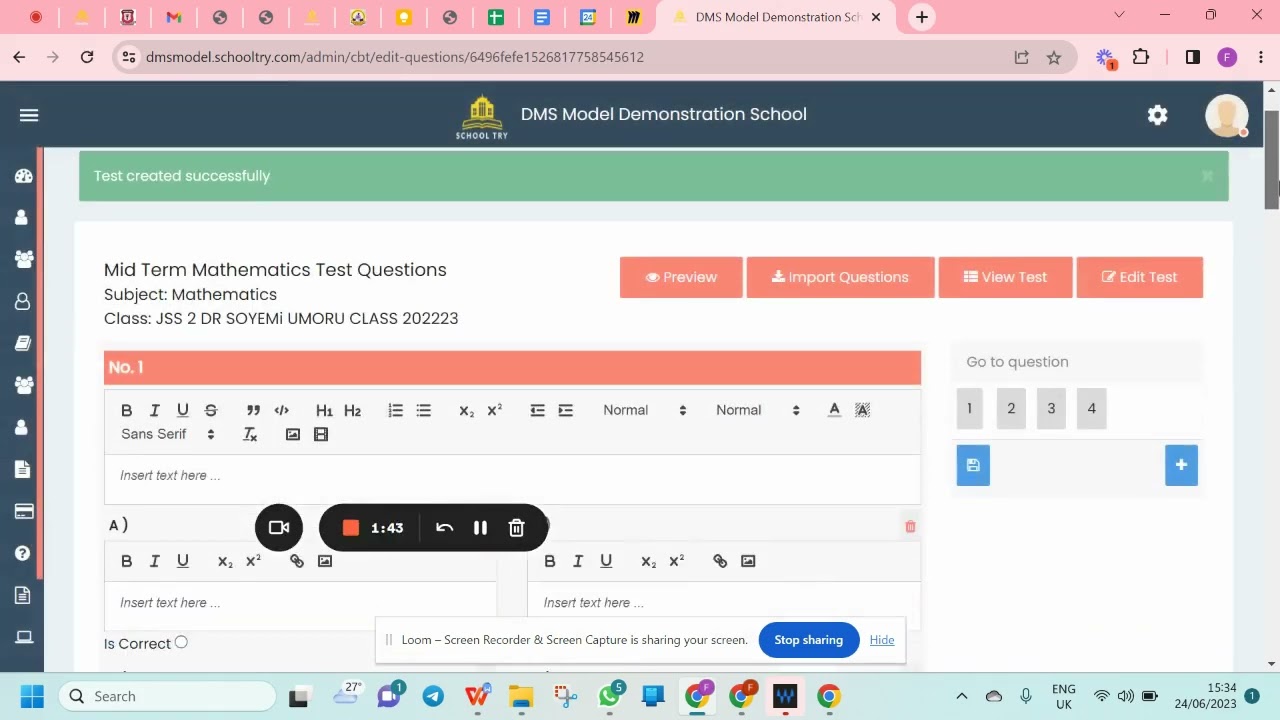Toggle italic in question editor toolbar
1280x720 pixels.
(x=154, y=410)
